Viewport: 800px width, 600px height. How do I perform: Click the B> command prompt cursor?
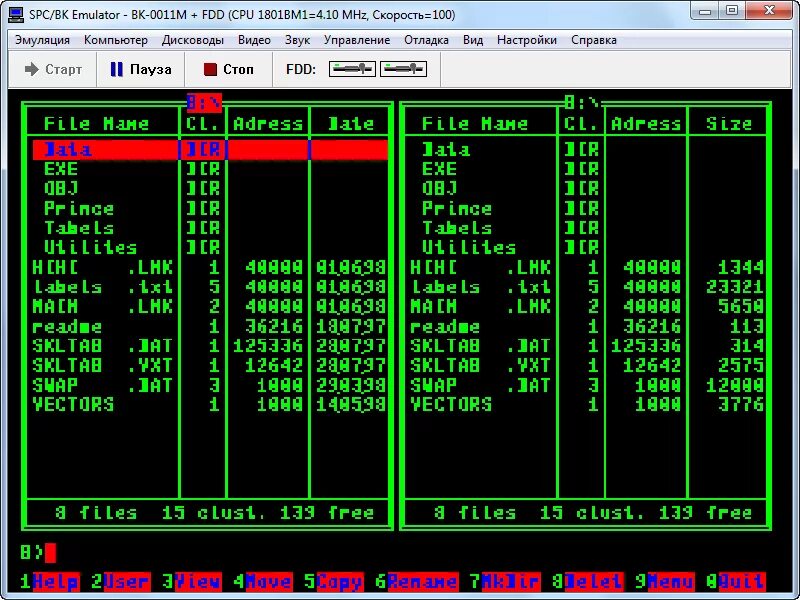[x=50, y=553]
